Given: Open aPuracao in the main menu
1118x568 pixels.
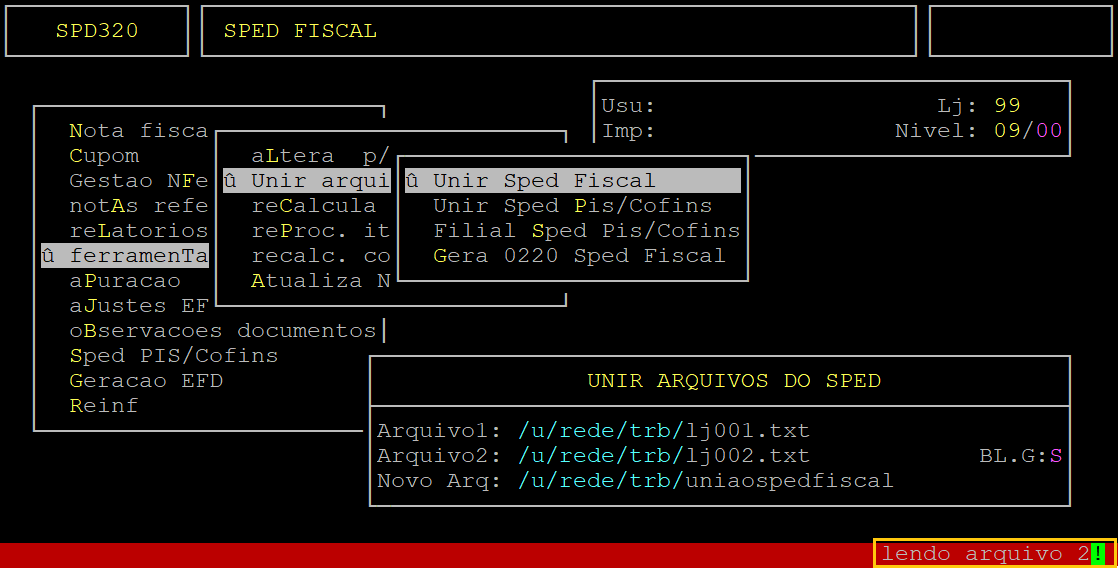Looking at the screenshot, I should click(125, 281).
